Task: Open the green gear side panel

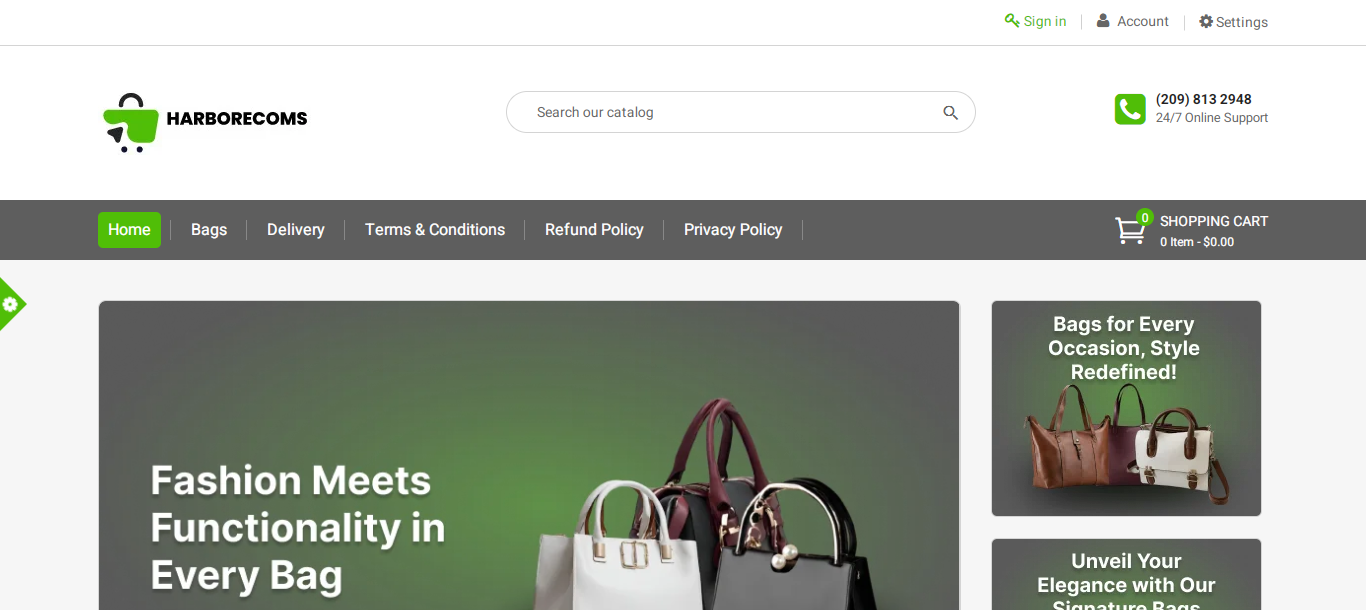Action: click(x=11, y=304)
